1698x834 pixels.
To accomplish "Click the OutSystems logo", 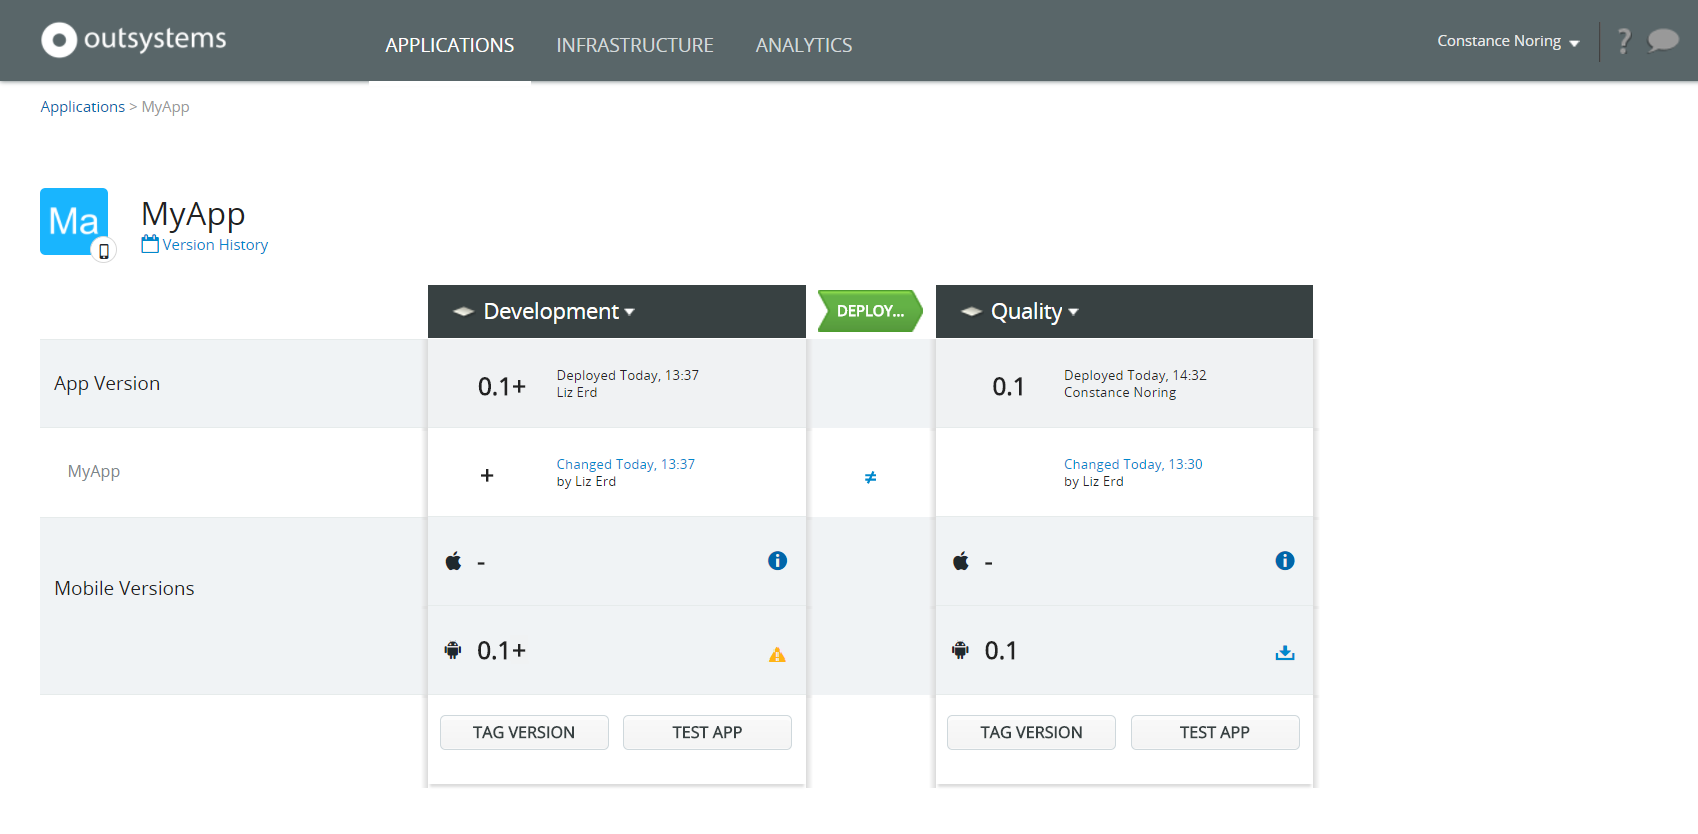I will (x=134, y=40).
